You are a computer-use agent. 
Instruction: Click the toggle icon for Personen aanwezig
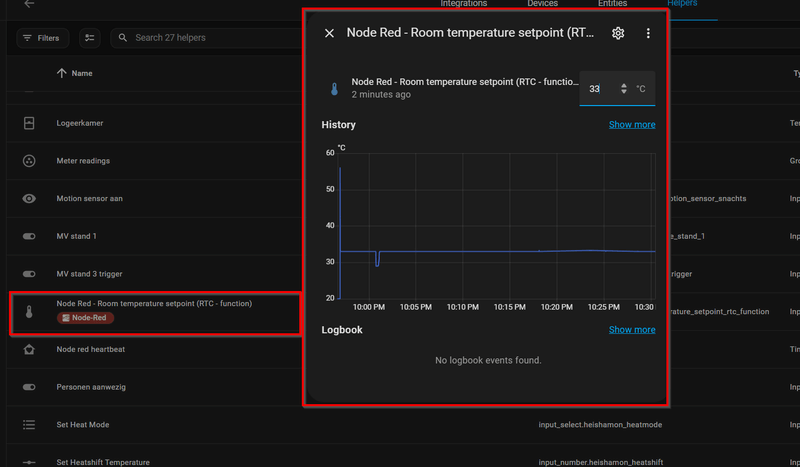[29, 387]
